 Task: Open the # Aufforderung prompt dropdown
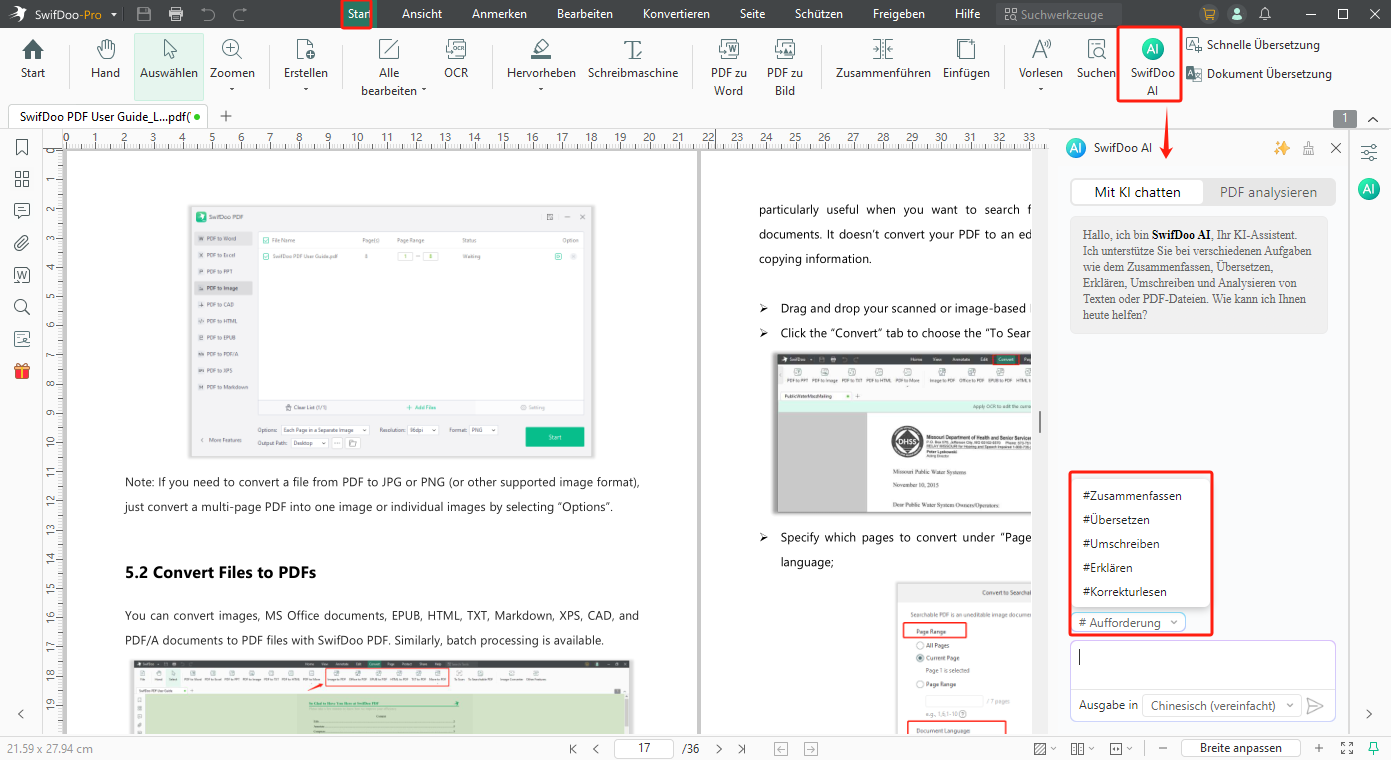[1128, 623]
